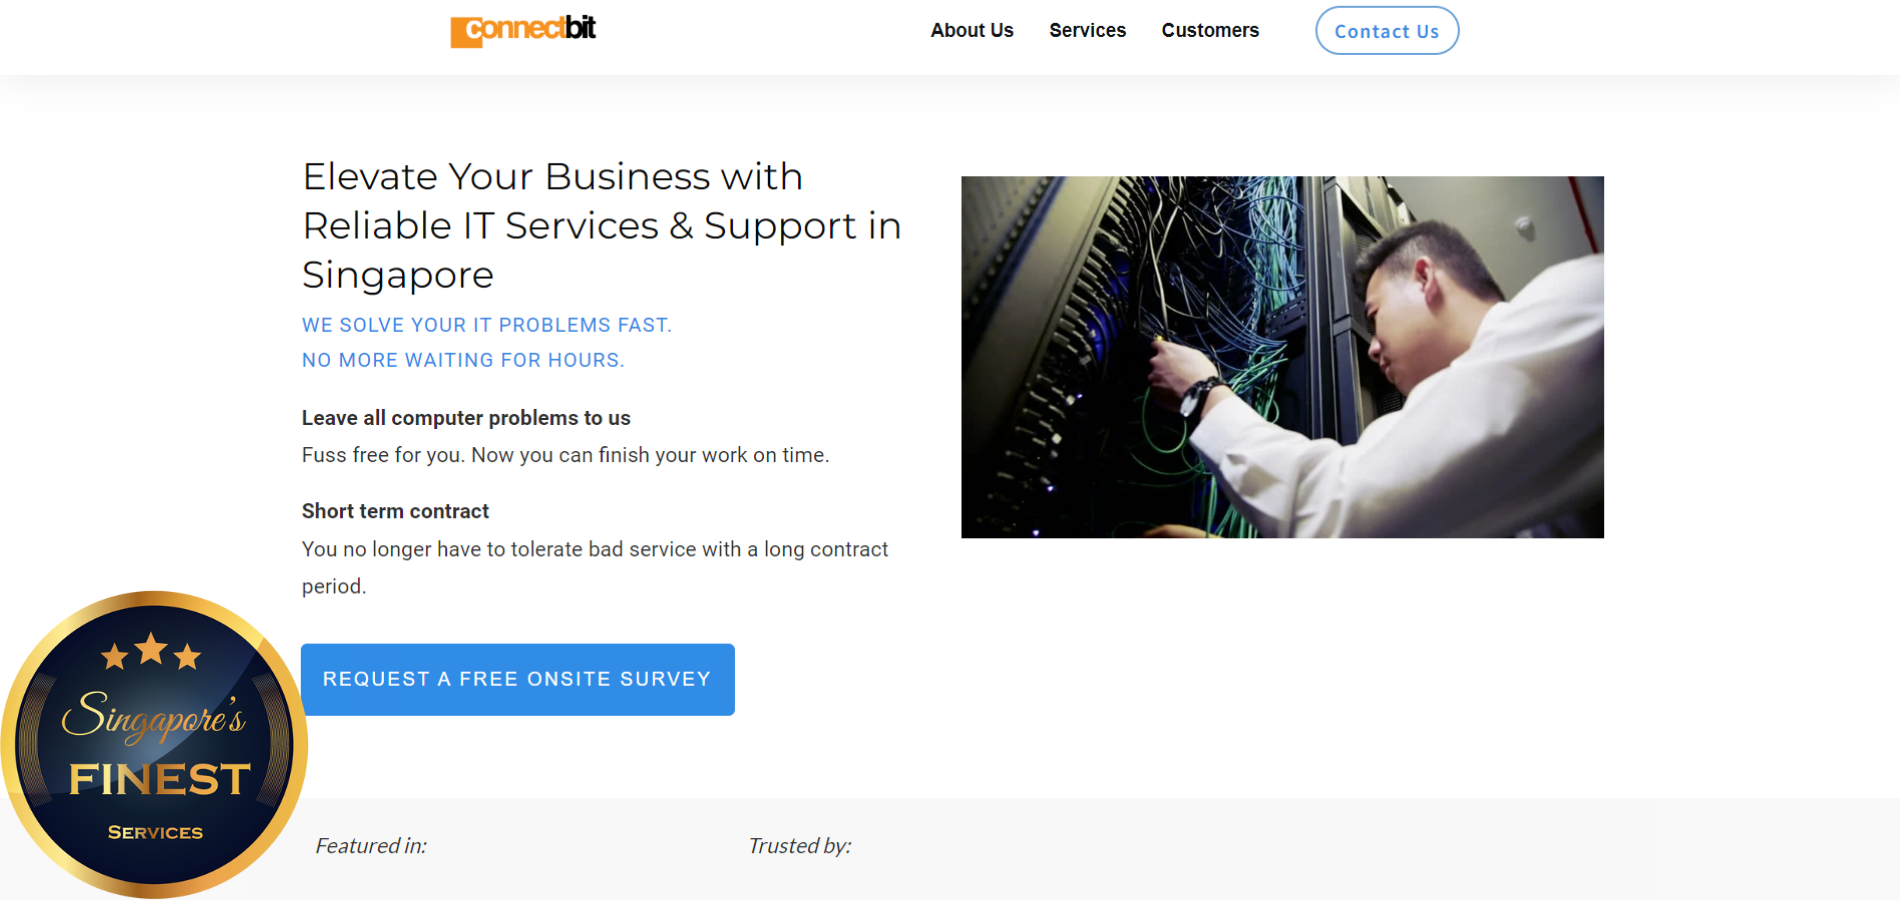Click the long contract period paragraph
1900x900 pixels.
(595, 567)
